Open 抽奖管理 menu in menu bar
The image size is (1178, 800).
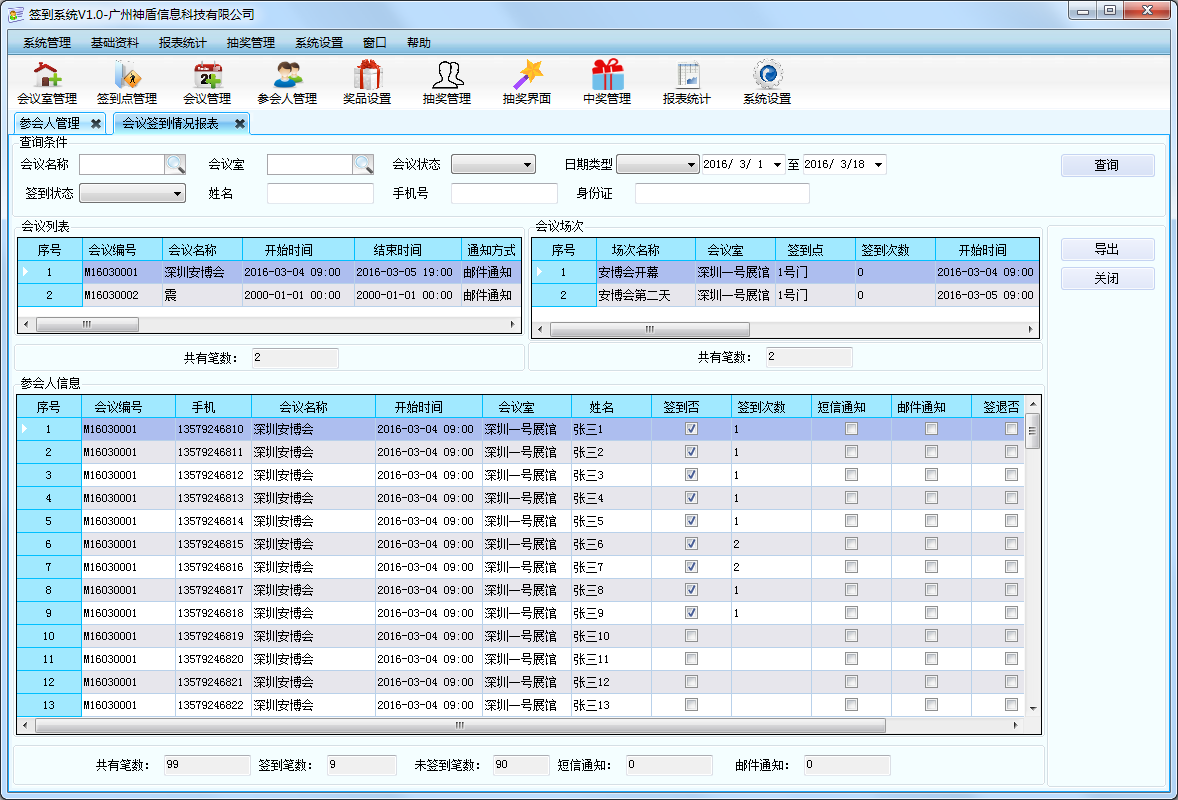coord(250,43)
